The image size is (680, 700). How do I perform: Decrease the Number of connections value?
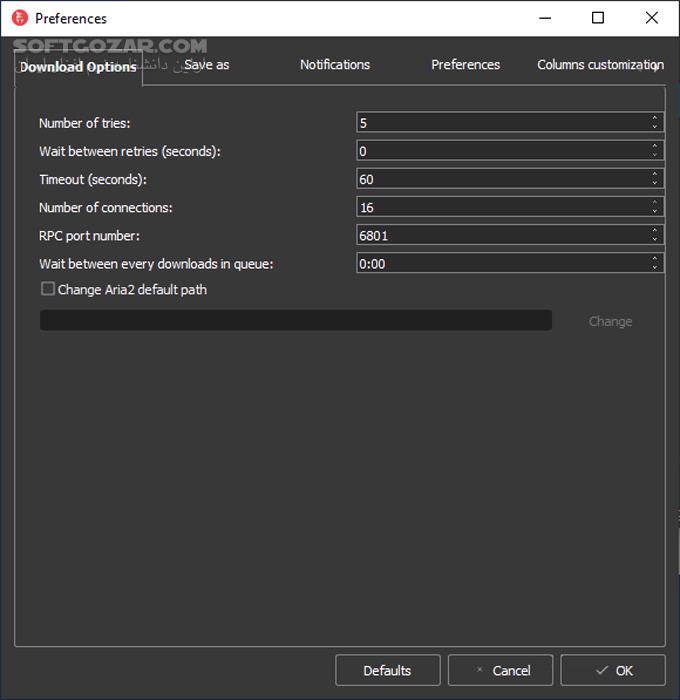(x=655, y=211)
